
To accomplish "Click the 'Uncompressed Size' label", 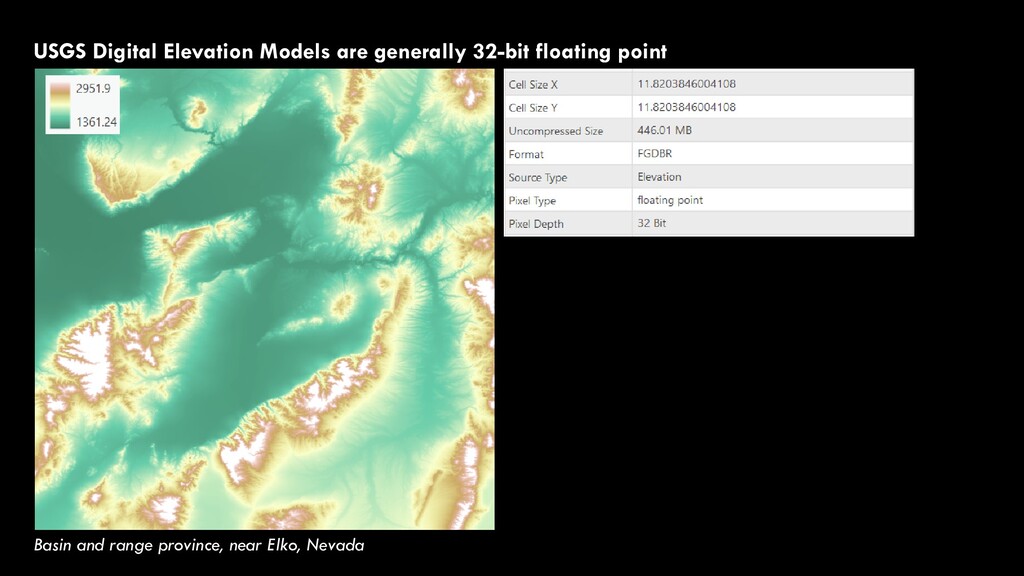I will pos(556,131).
